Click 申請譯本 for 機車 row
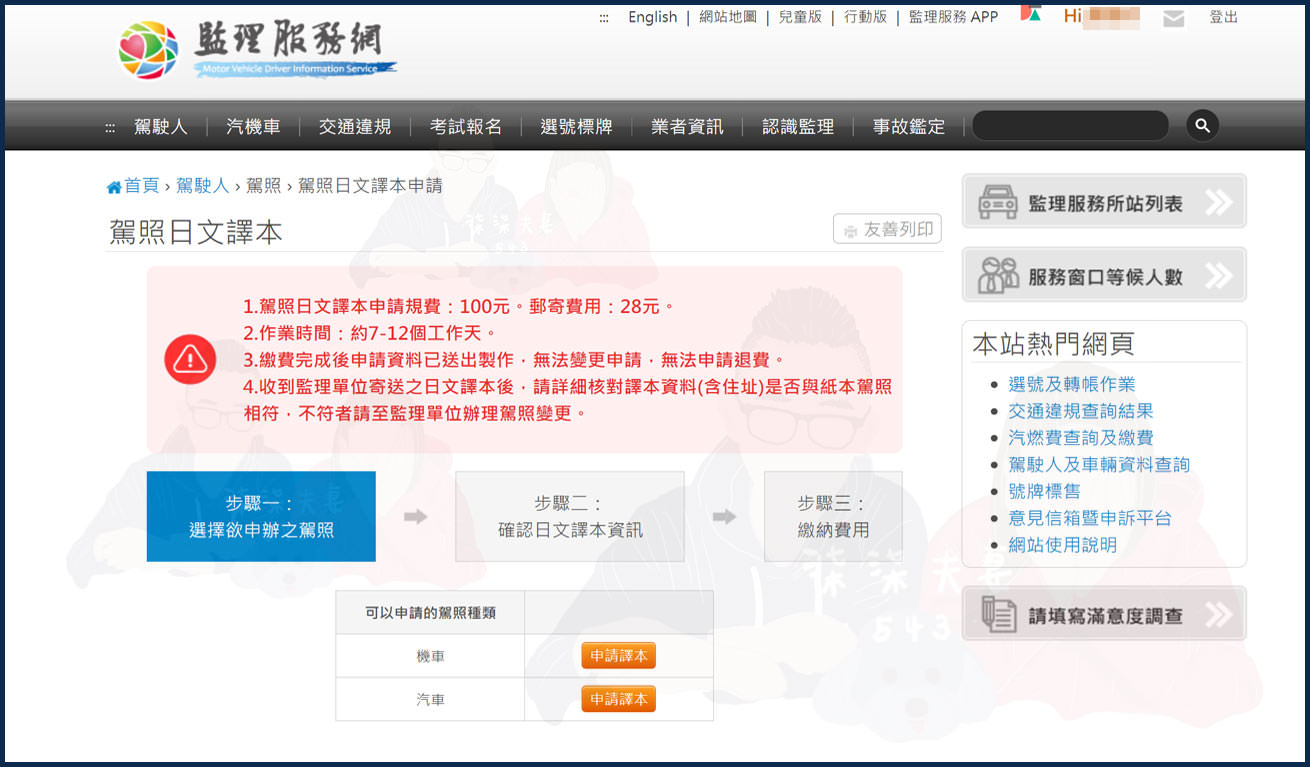Screen dimensions: 1310x767 point(618,656)
